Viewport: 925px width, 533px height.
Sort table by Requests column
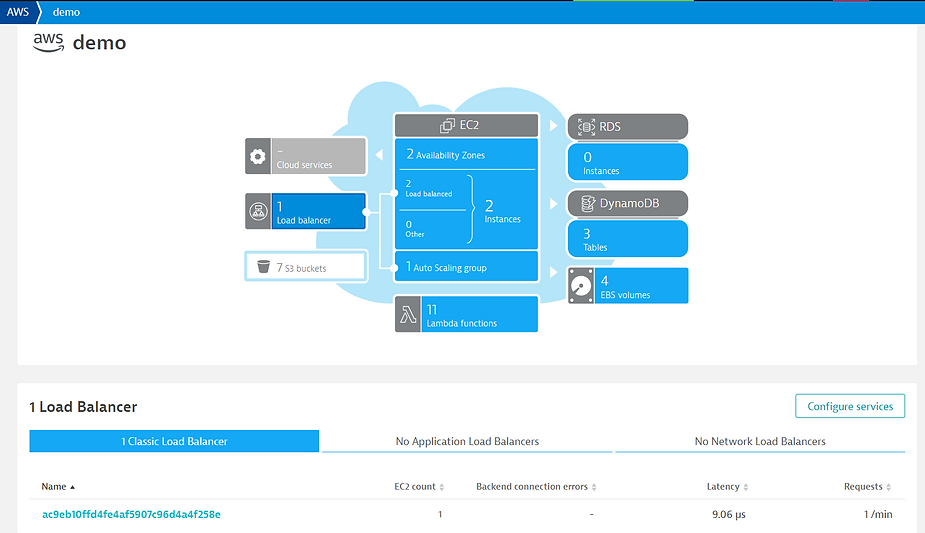point(867,486)
